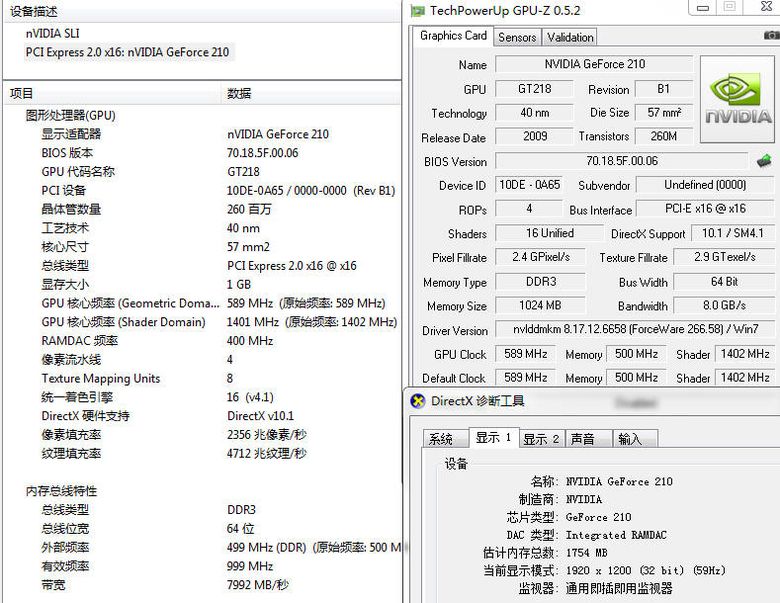Viewport: 780px width, 603px height.
Task: Click the DirectX Support field 10.1 / SM4.1
Action: [x=732, y=233]
